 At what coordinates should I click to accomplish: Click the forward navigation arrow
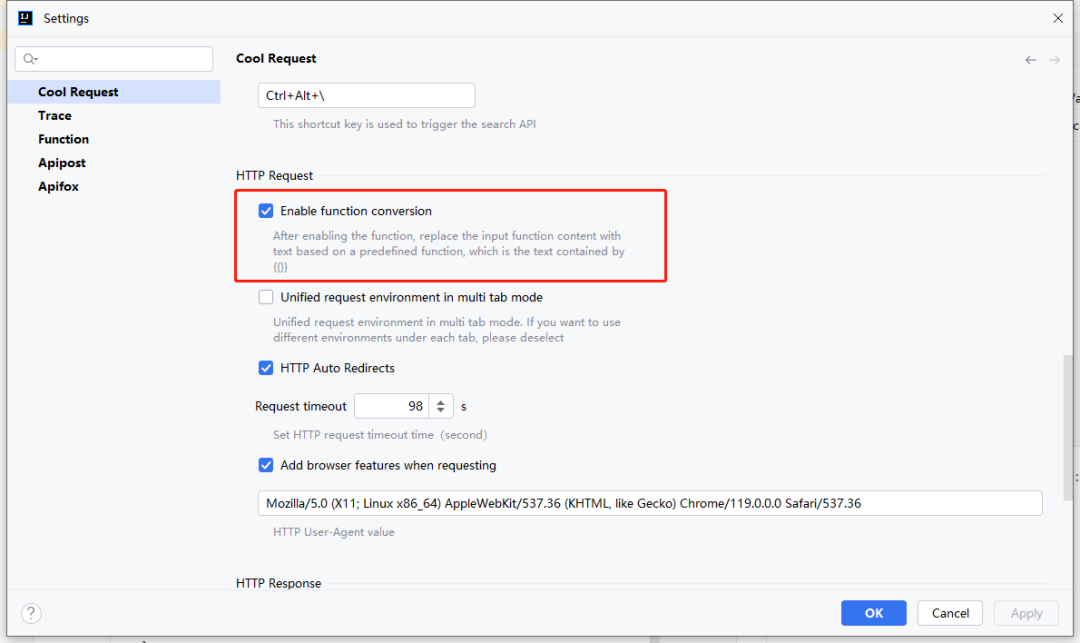[x=1054, y=59]
